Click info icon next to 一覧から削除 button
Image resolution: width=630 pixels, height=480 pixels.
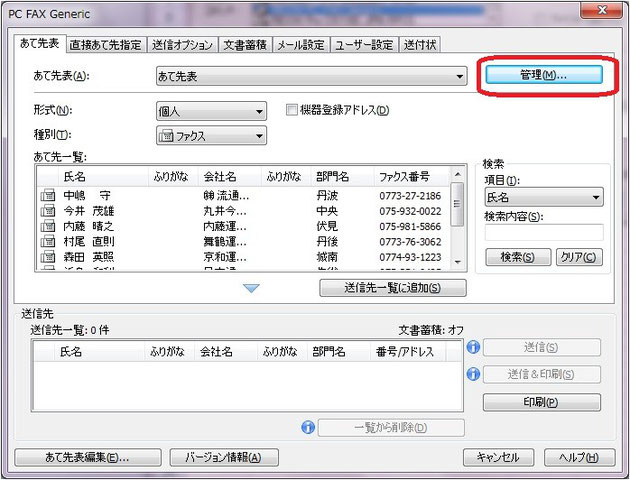(308, 427)
